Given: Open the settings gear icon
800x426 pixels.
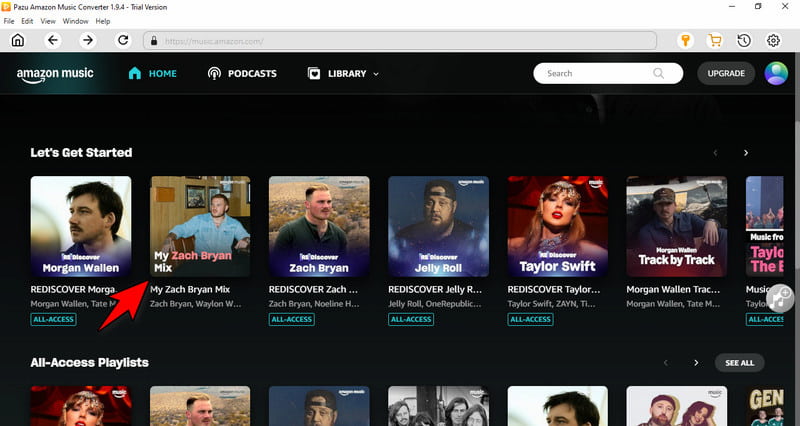Looking at the screenshot, I should click(x=773, y=40).
